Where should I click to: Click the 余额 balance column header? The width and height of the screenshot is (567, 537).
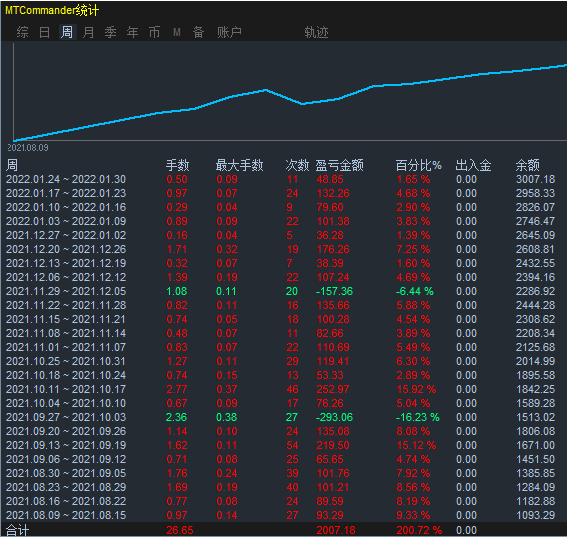(x=527, y=165)
